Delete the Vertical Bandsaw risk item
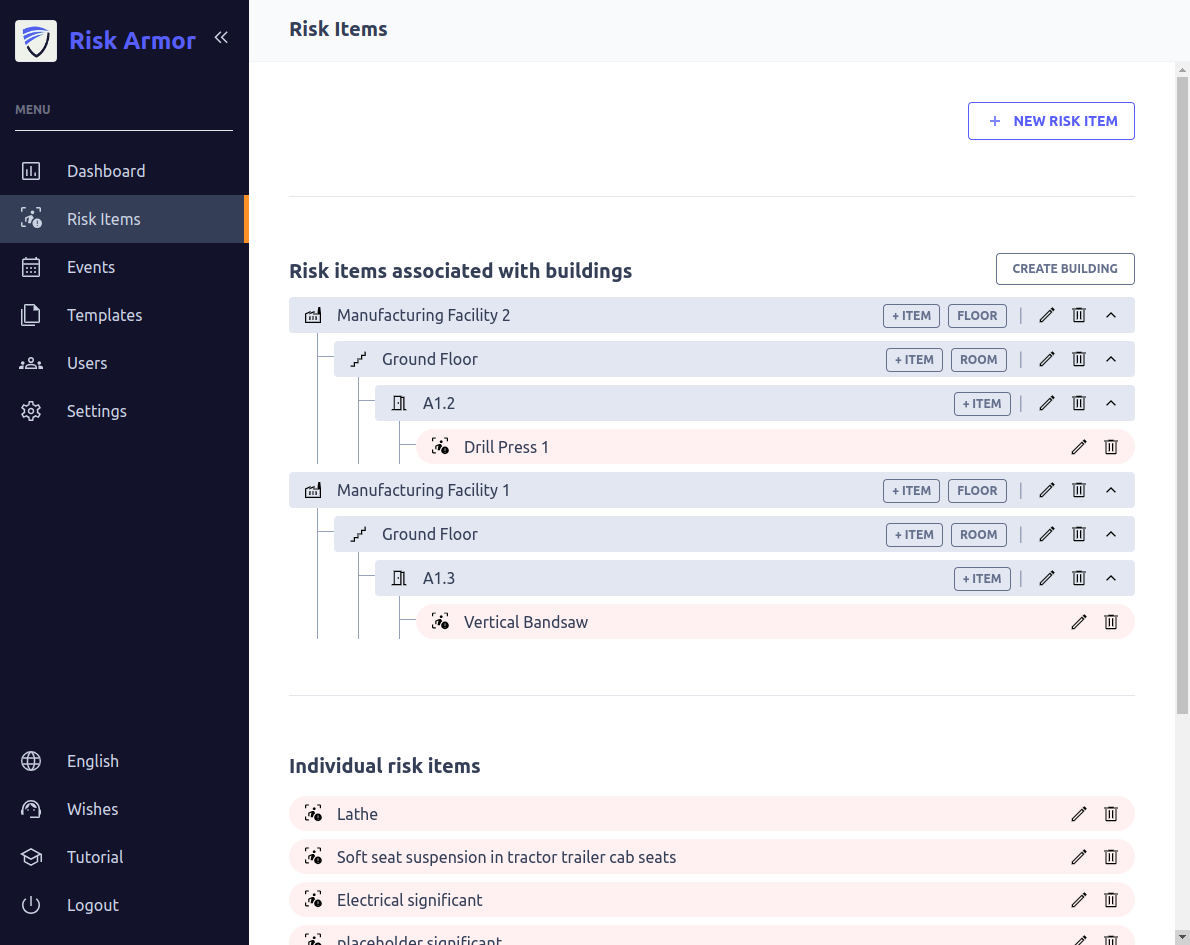 tap(1110, 622)
